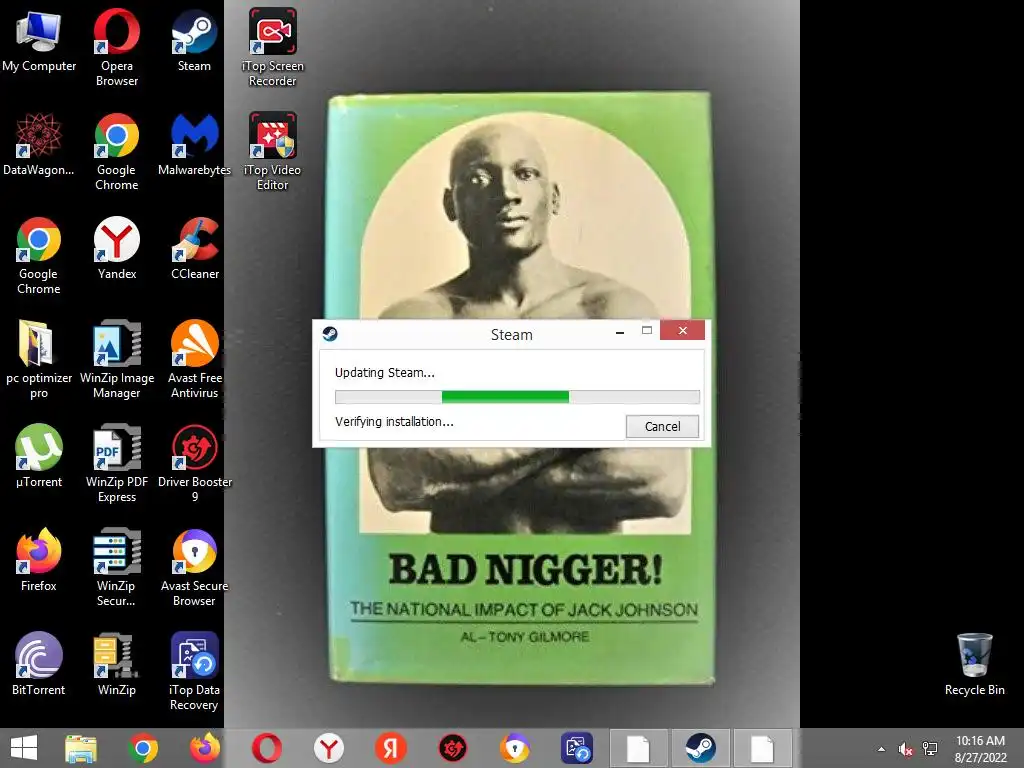Screen dimensions: 1024x768
Task: Select the 'Updating Steam...' text
Action: click(x=385, y=373)
